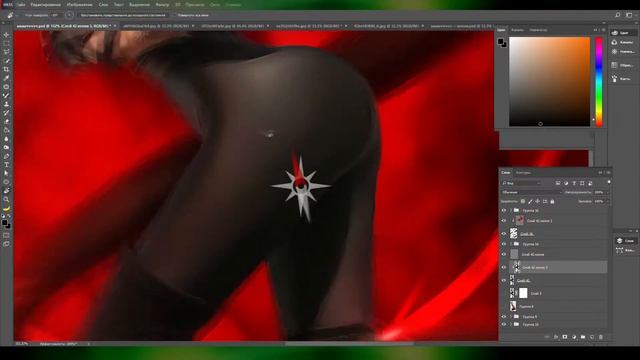Select the Type tool in toolbar
The height and width of the screenshot is (360, 640).
coord(6,165)
